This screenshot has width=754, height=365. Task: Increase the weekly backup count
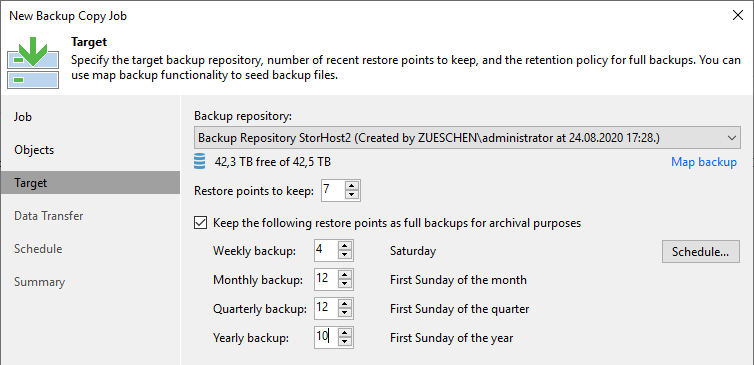tap(345, 247)
